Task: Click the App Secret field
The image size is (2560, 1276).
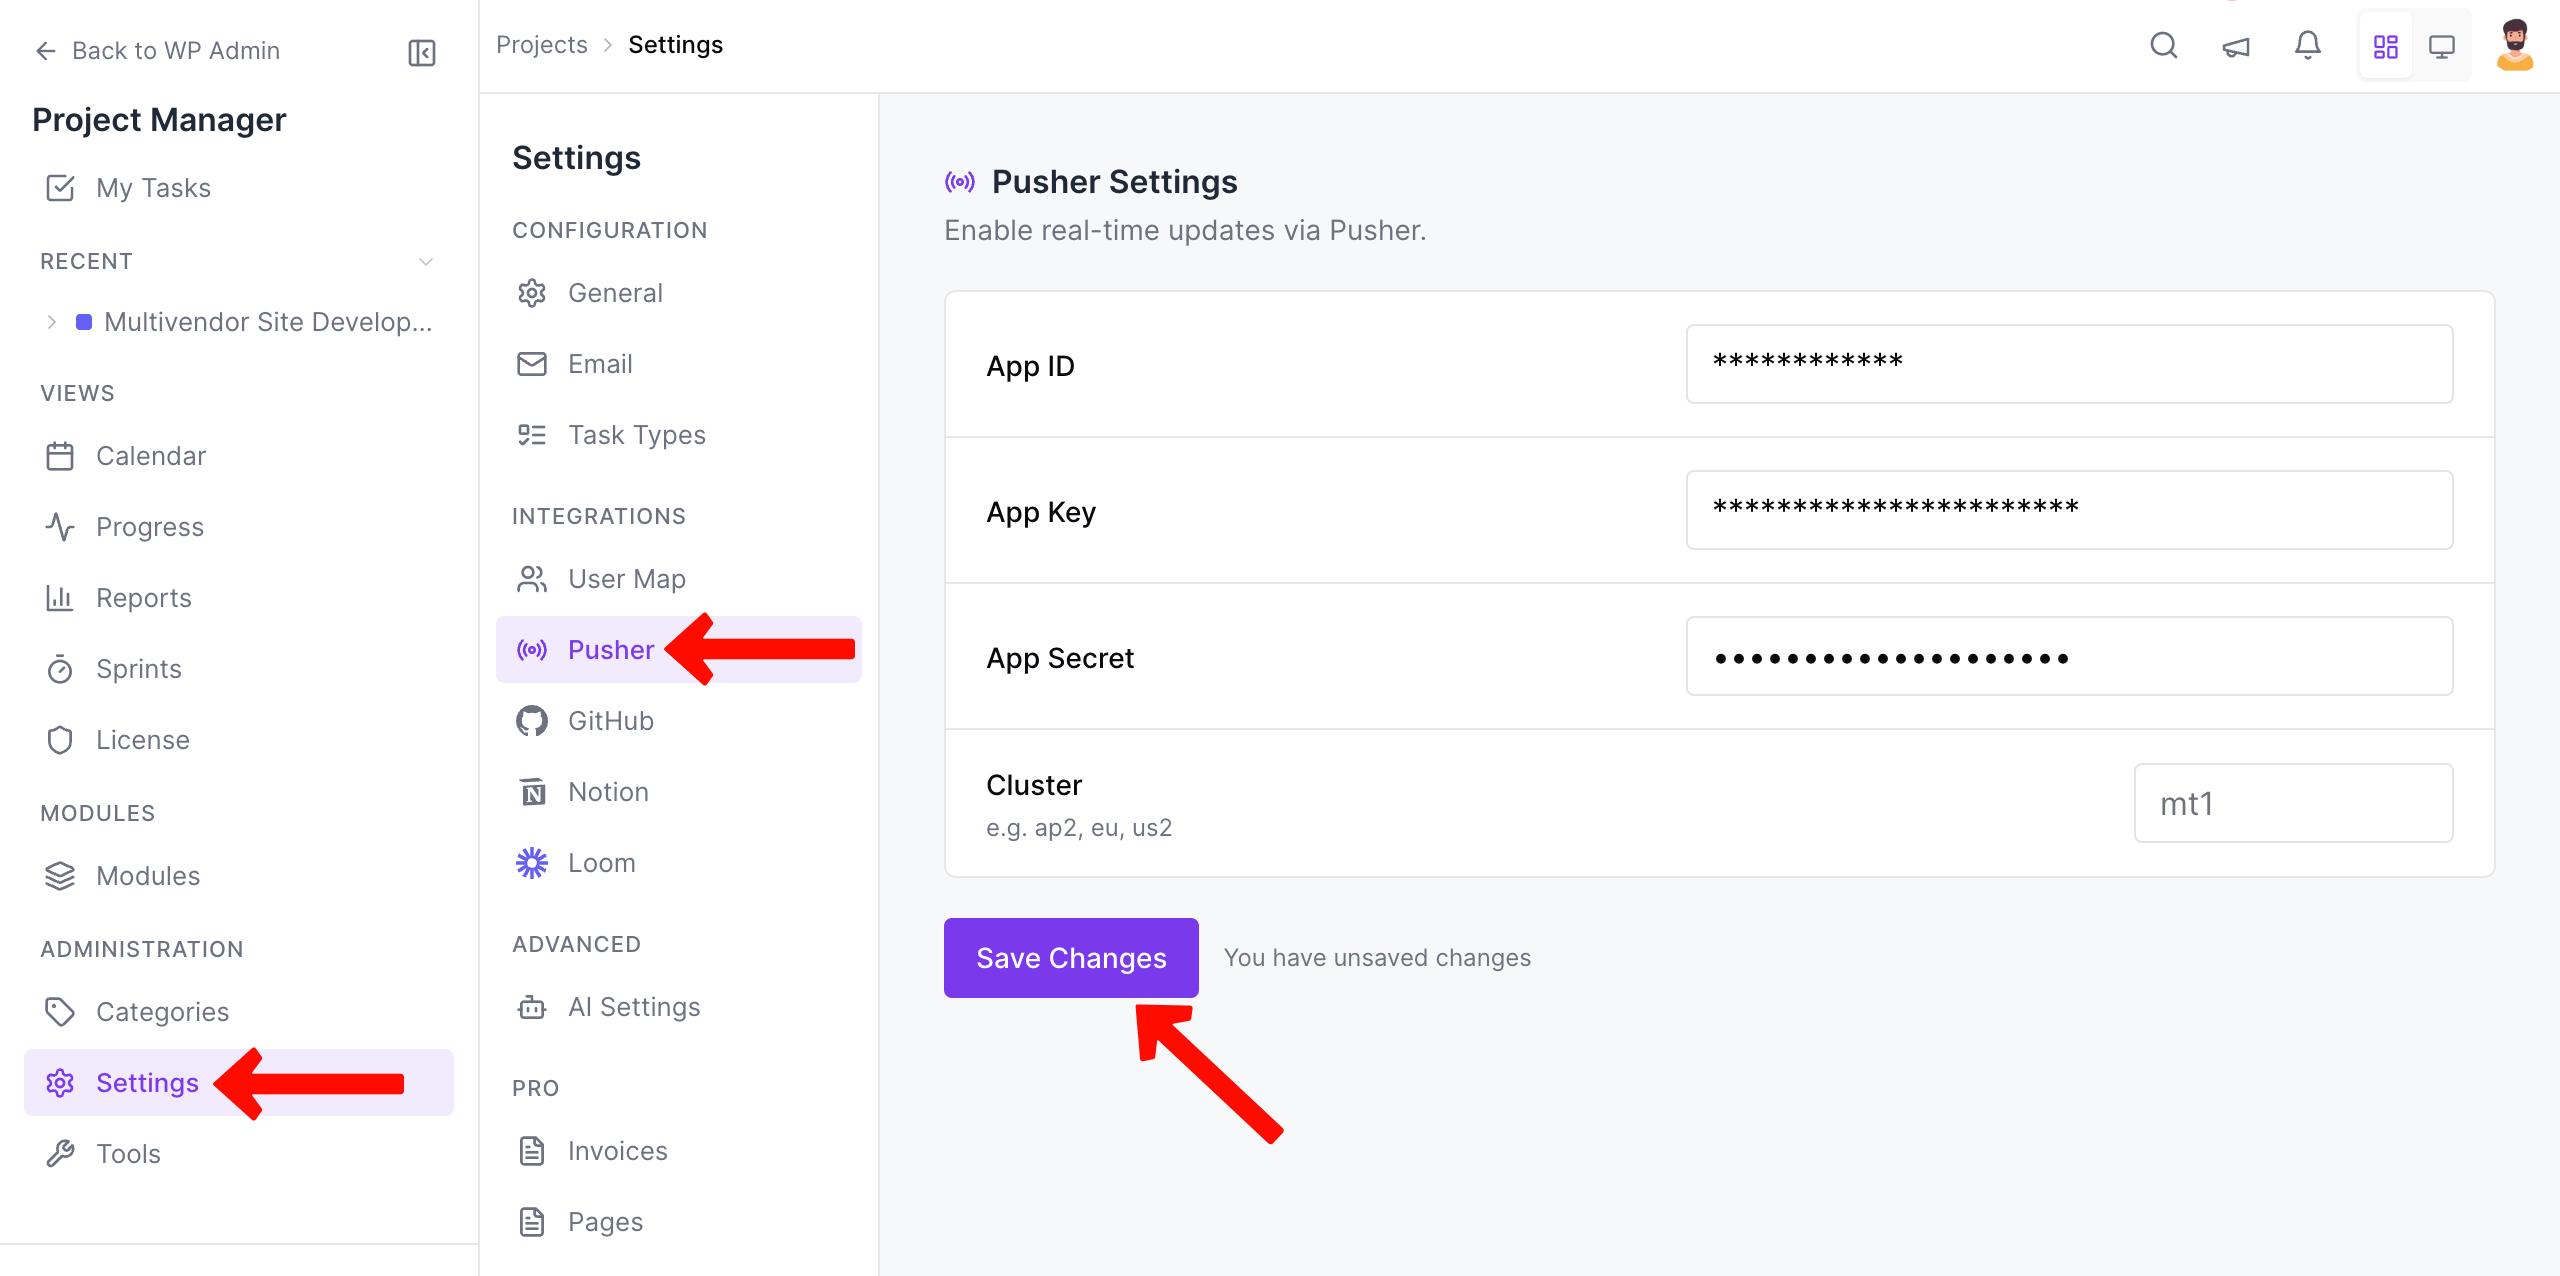Action: click(2068, 657)
